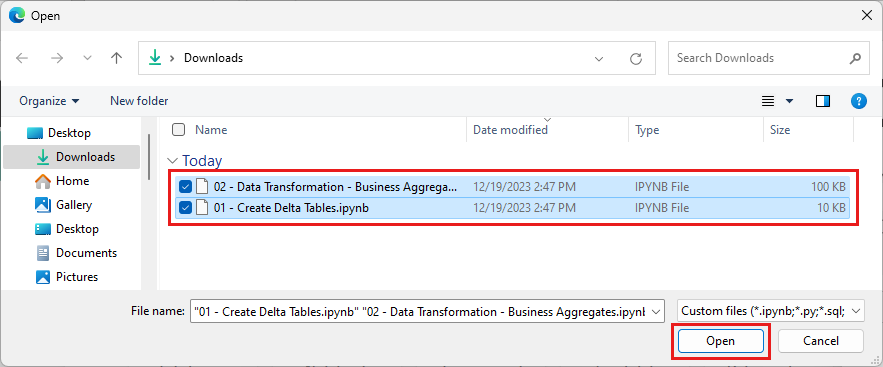This screenshot has width=883, height=367.
Task: Go up one folder level
Action: (x=117, y=58)
